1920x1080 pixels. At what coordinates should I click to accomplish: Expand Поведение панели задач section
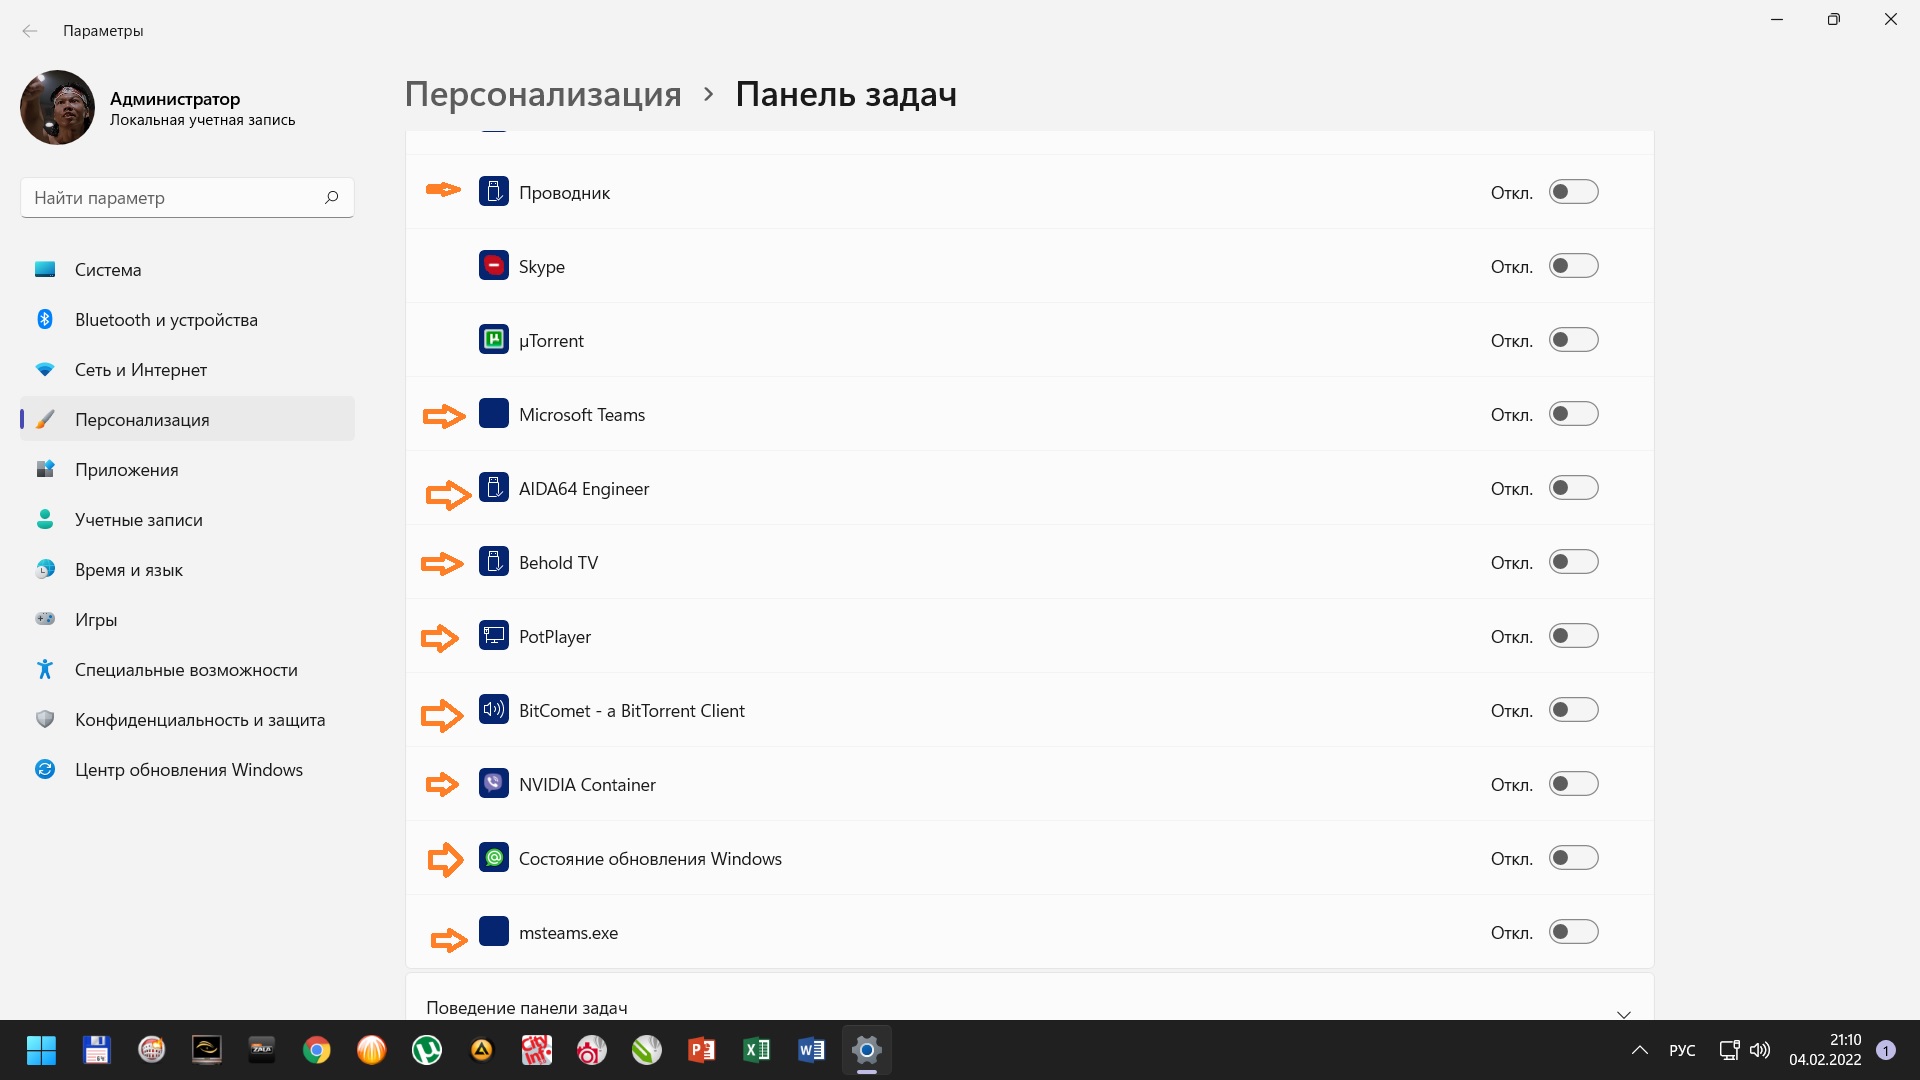[x=1623, y=1011]
